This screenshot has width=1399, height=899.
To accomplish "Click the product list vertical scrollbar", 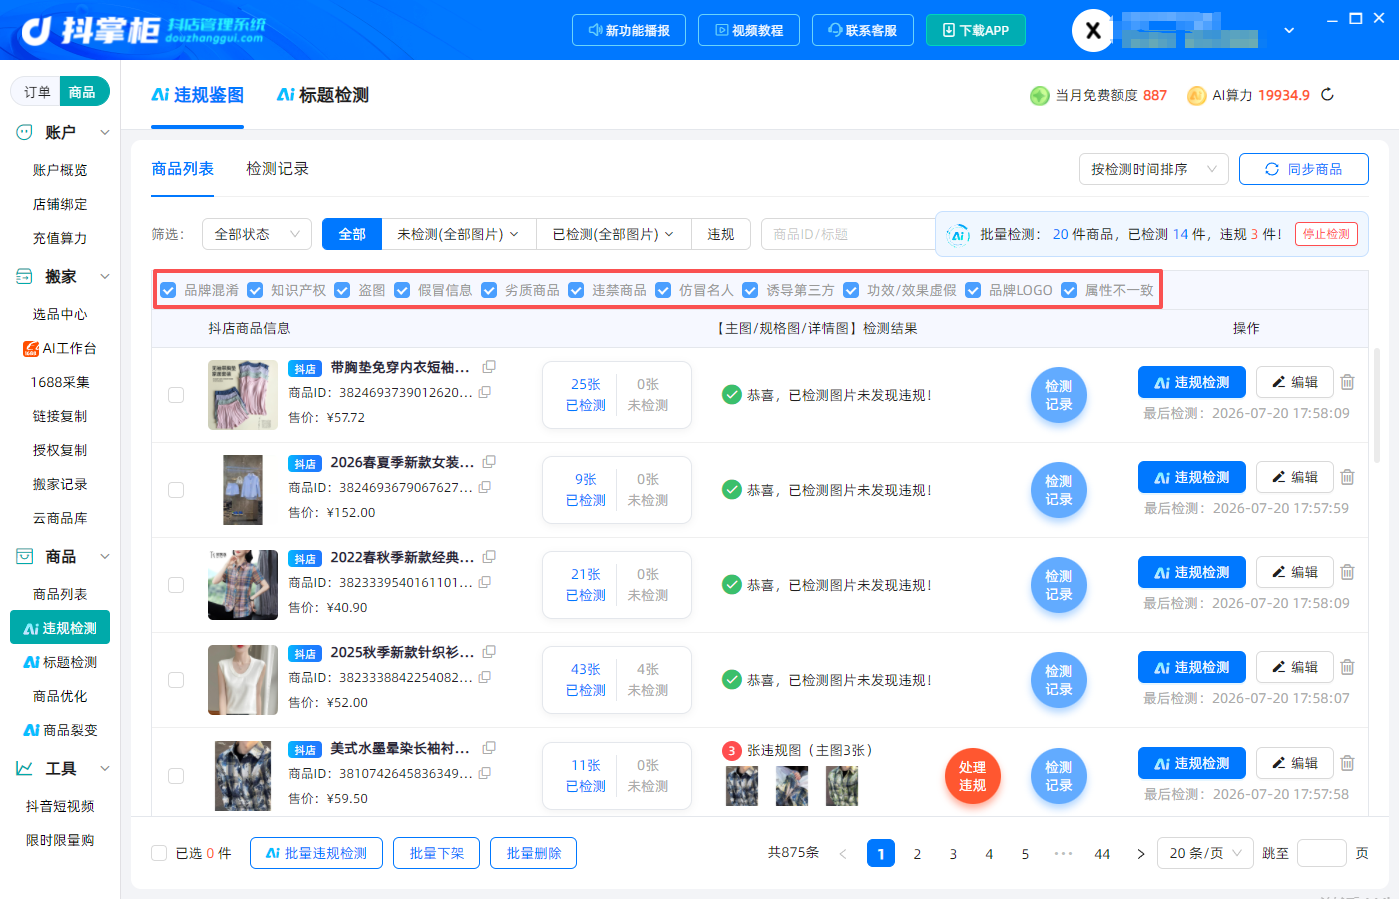I will (x=1377, y=405).
